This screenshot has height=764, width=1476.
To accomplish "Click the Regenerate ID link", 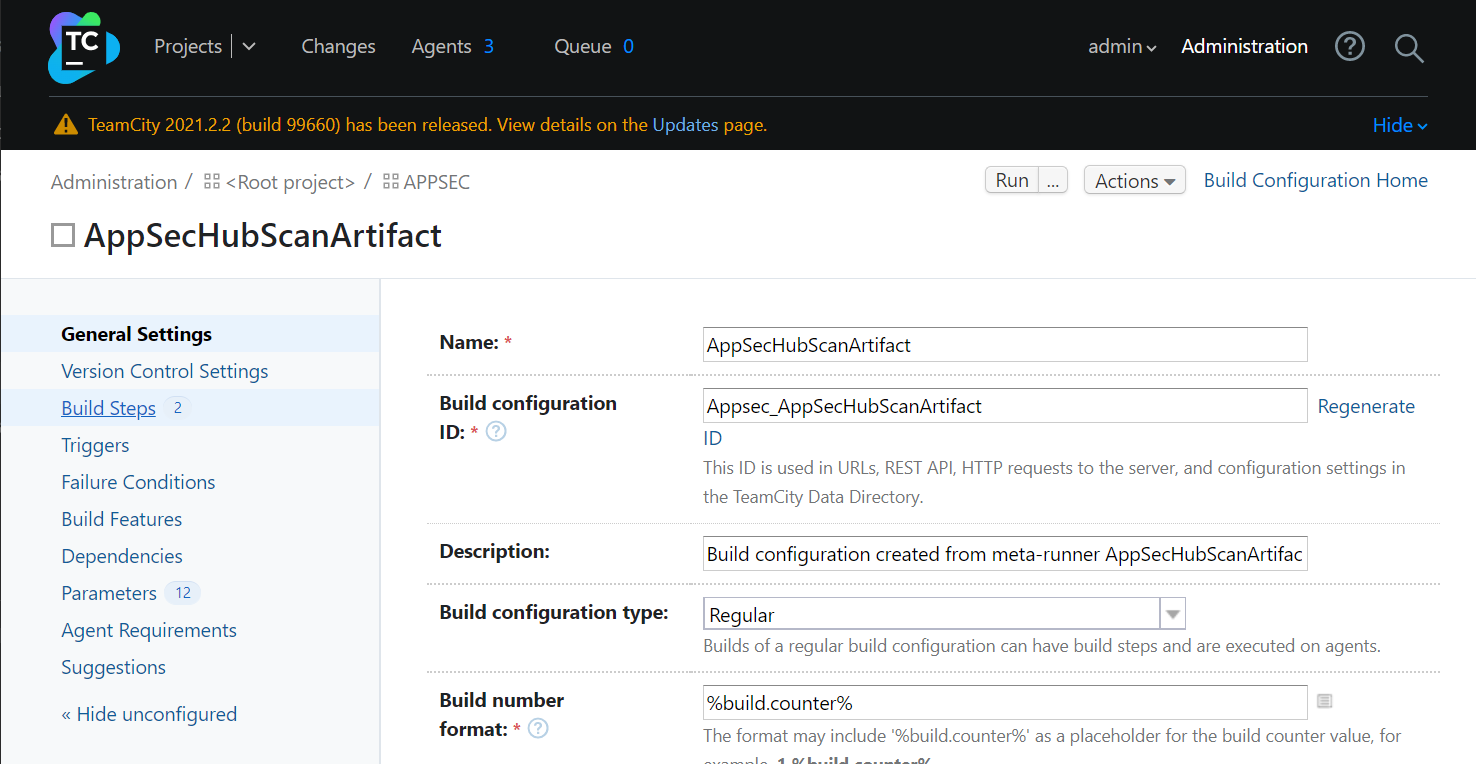I will pyautogui.click(x=1365, y=407).
